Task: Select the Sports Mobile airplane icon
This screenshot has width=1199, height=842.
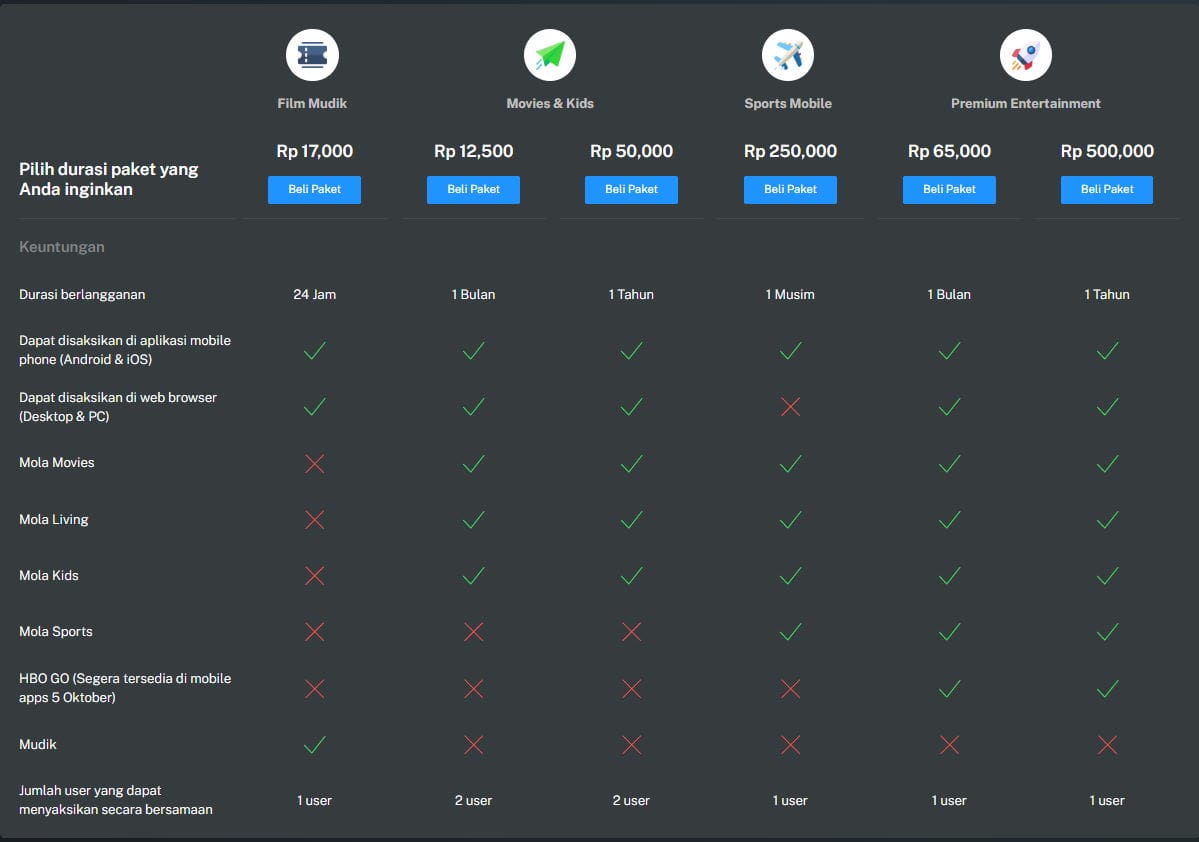Action: [x=788, y=55]
